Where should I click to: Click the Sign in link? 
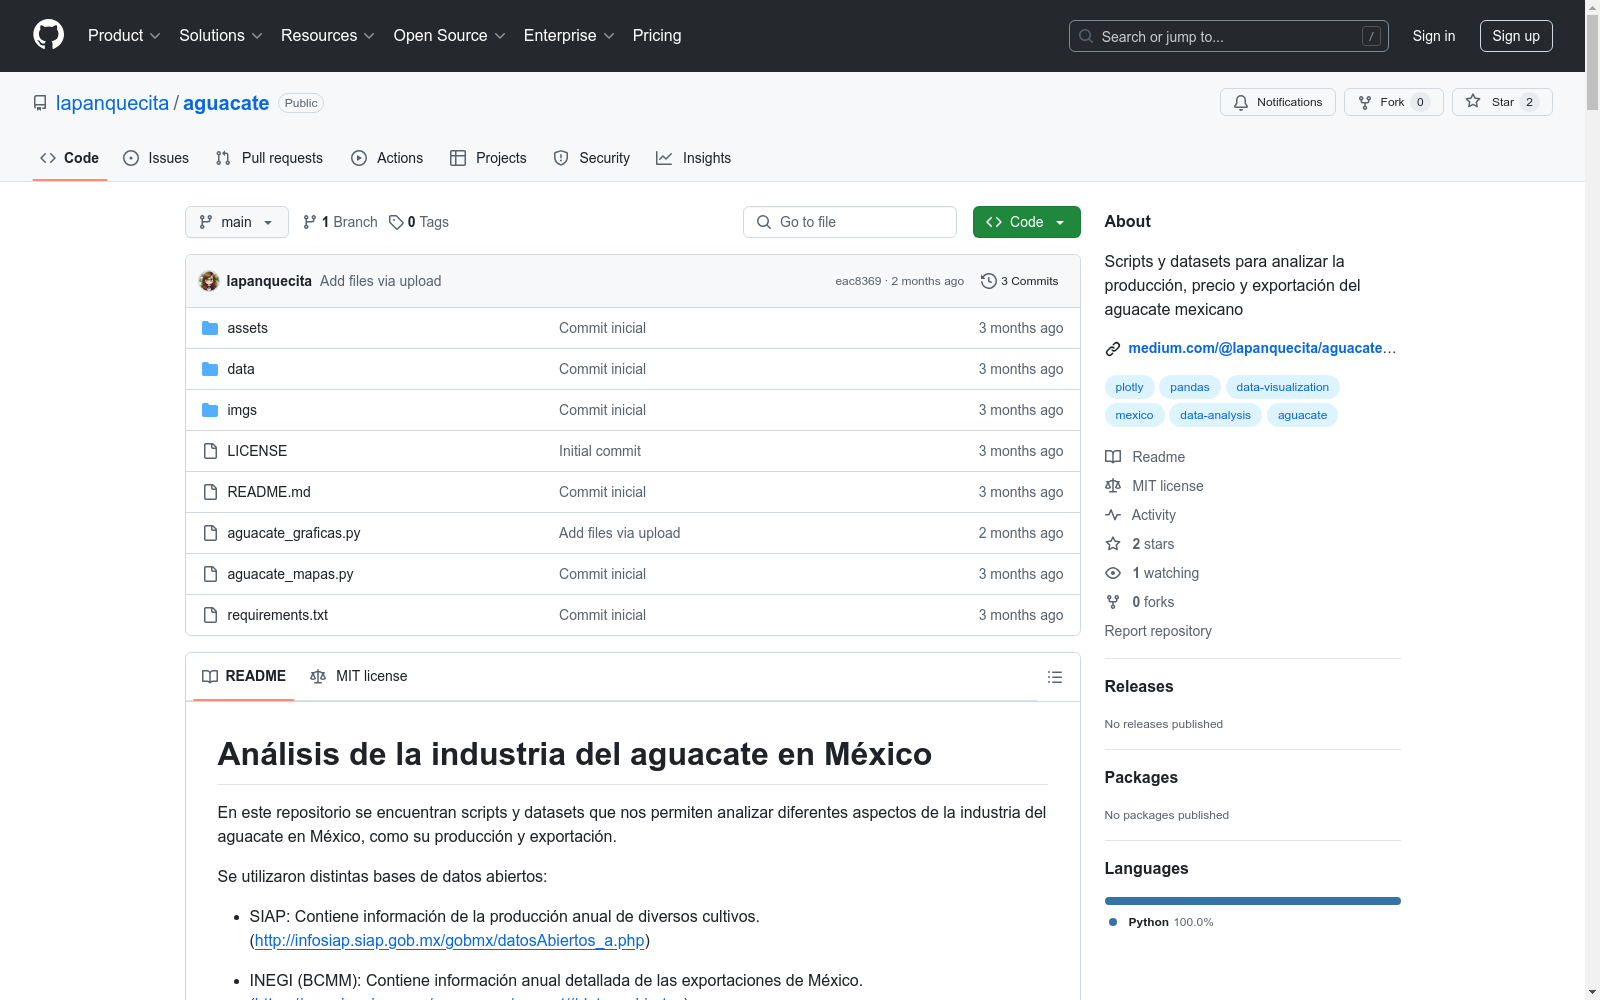click(1434, 36)
